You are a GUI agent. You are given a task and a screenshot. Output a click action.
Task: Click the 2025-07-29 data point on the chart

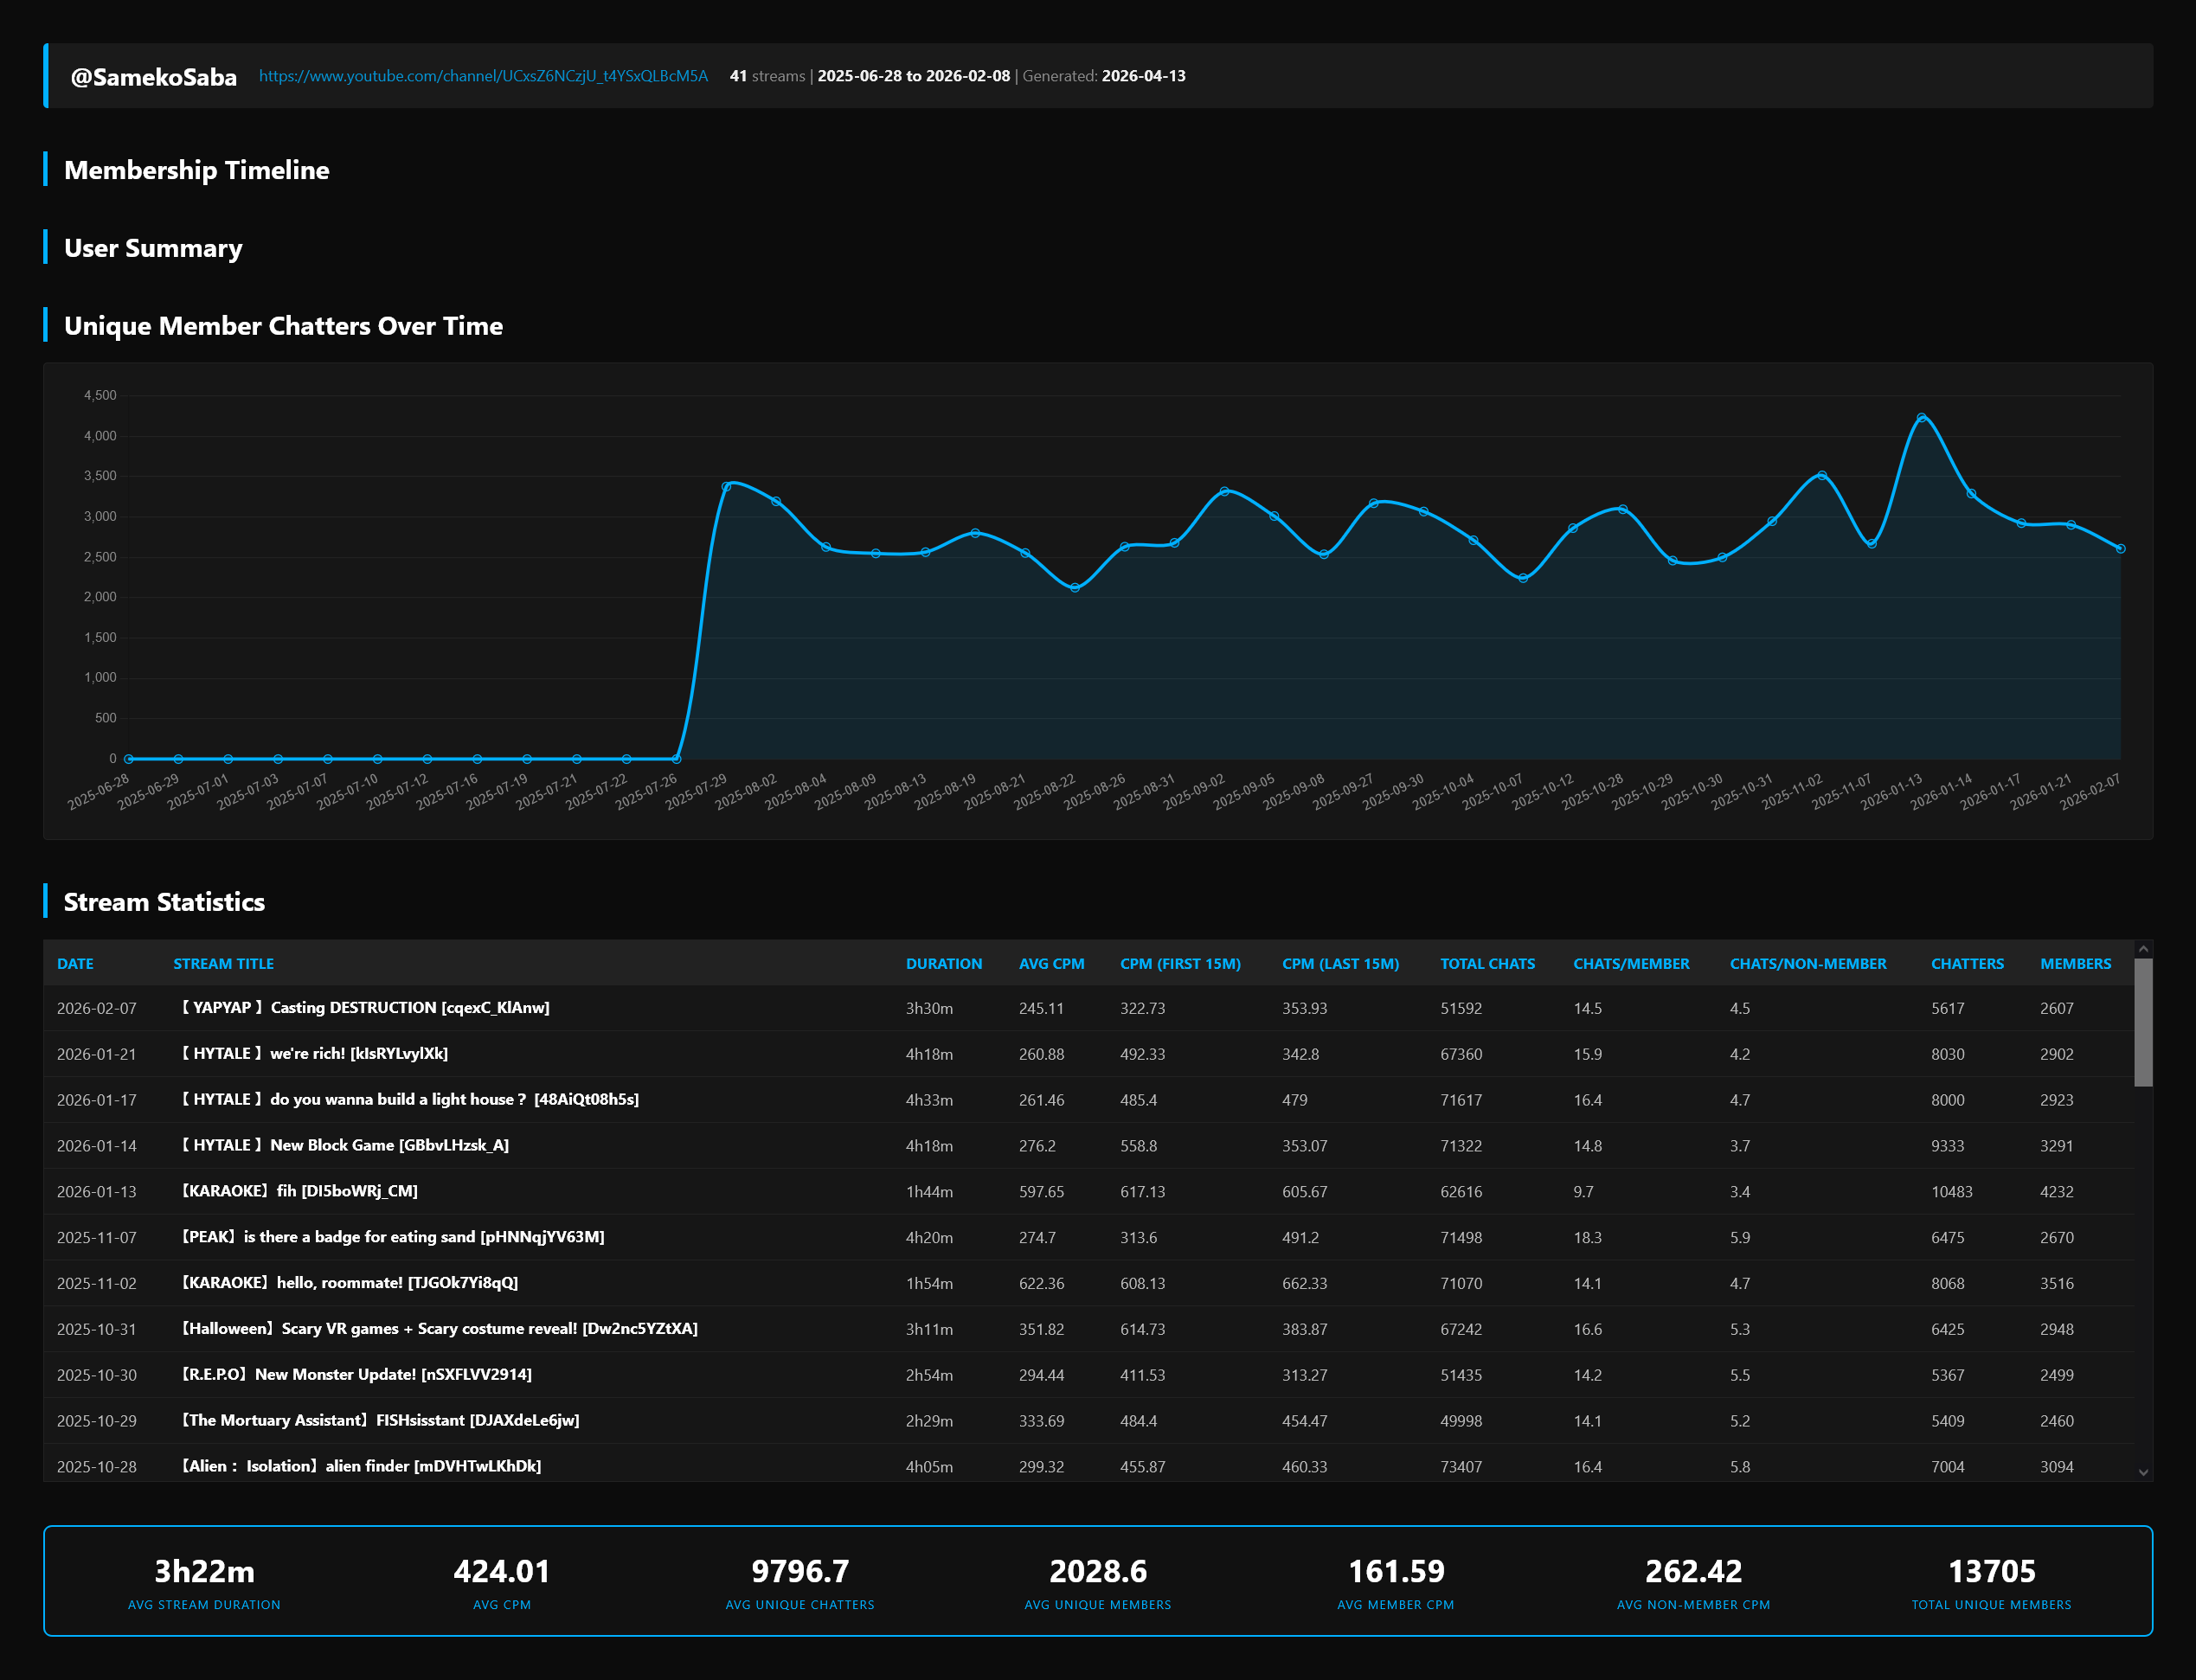click(x=727, y=486)
